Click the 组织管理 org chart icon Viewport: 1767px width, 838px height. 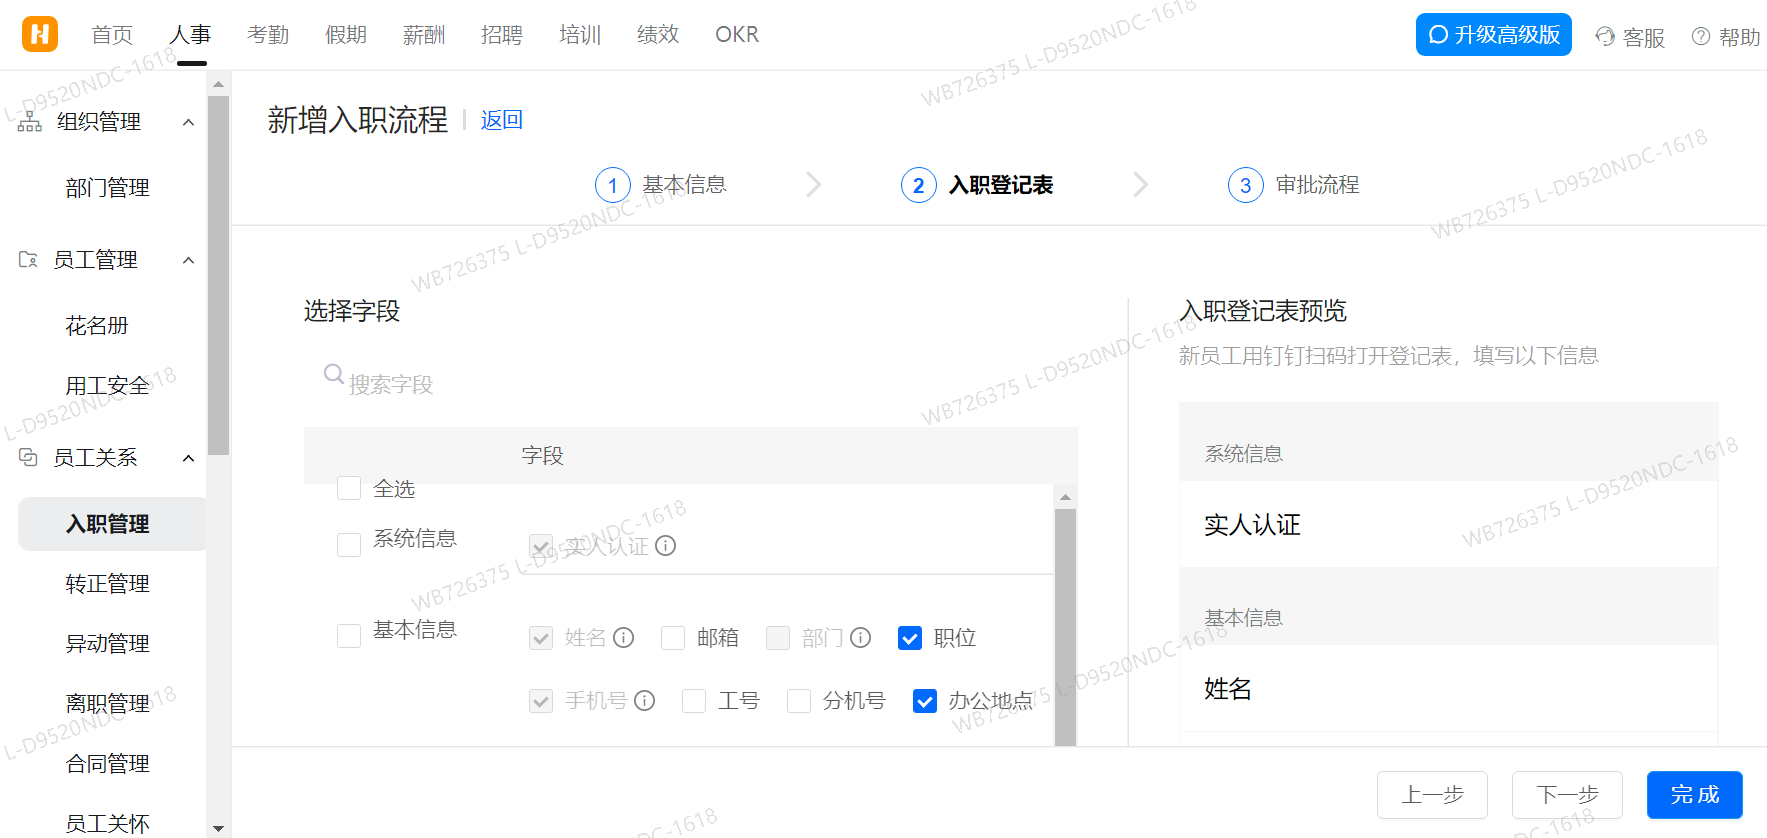[x=30, y=122]
